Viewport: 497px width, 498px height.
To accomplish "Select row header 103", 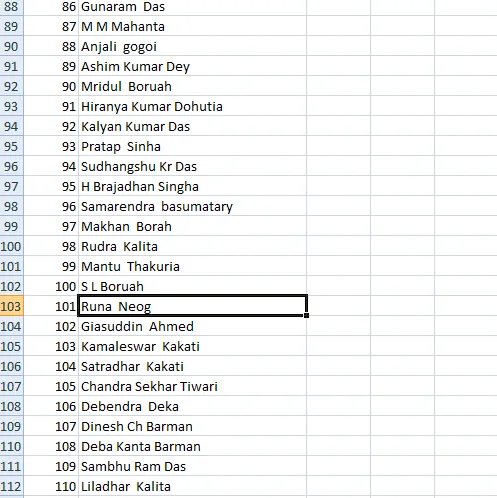I will tap(12, 306).
